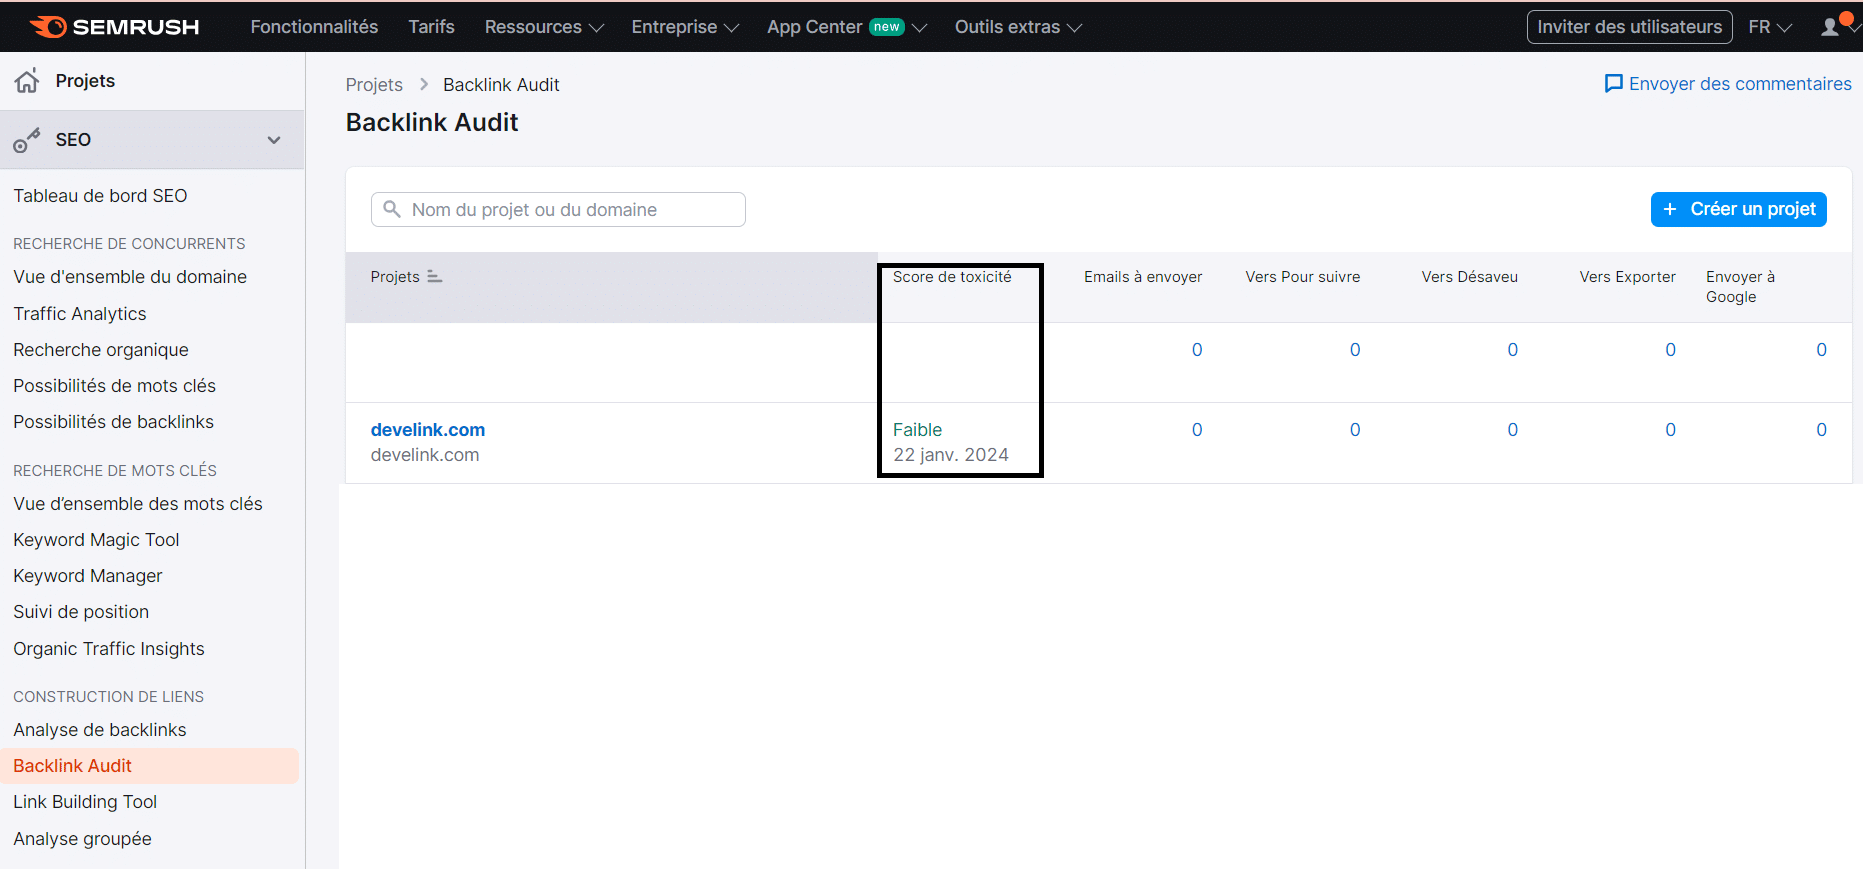The height and width of the screenshot is (869, 1863).
Task: Open Organic Traffic Insights
Action: tap(109, 649)
